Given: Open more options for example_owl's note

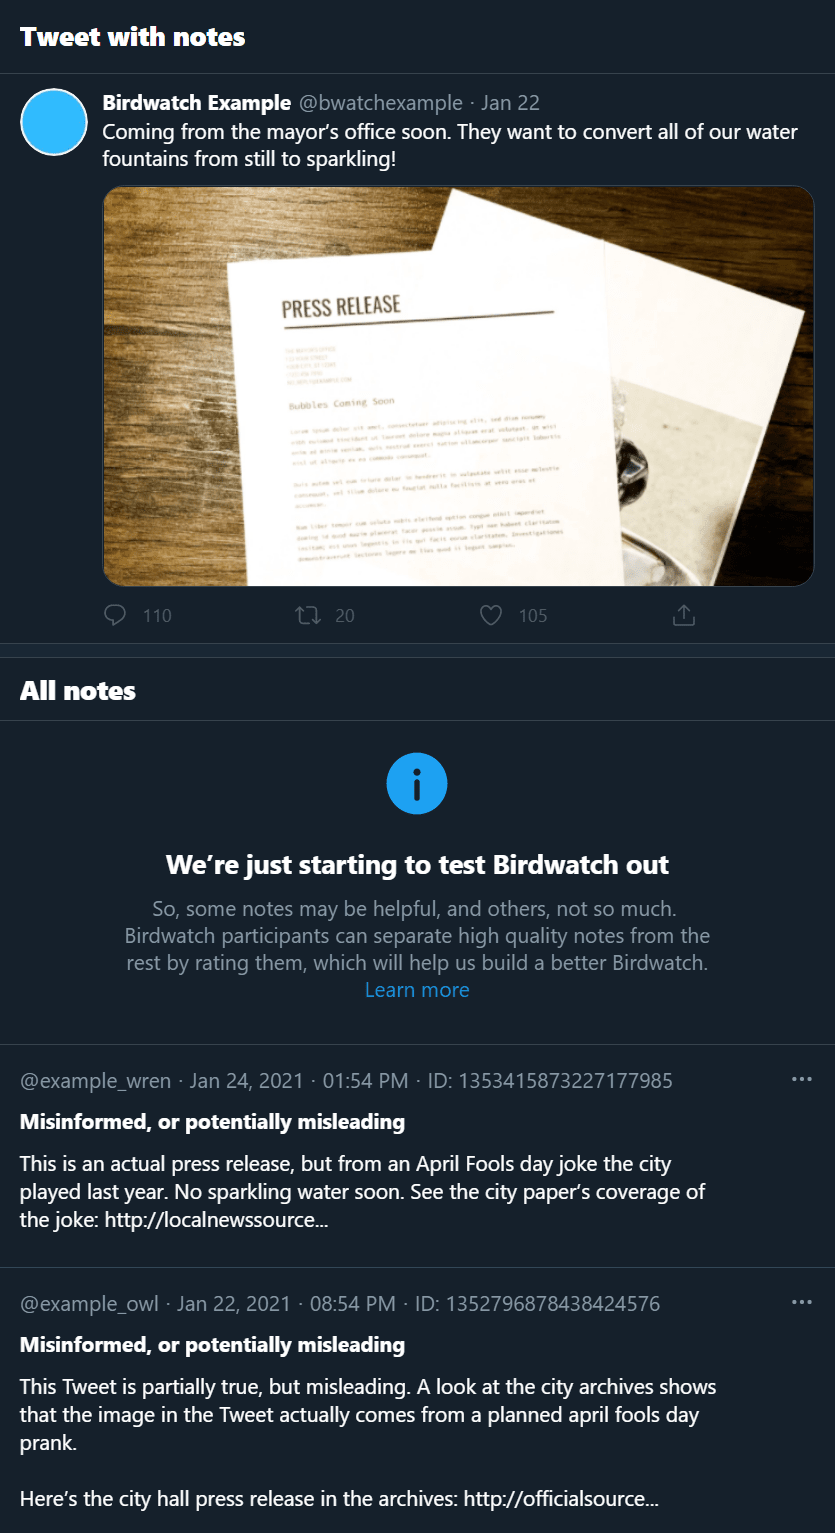Looking at the screenshot, I should coord(801,1303).
